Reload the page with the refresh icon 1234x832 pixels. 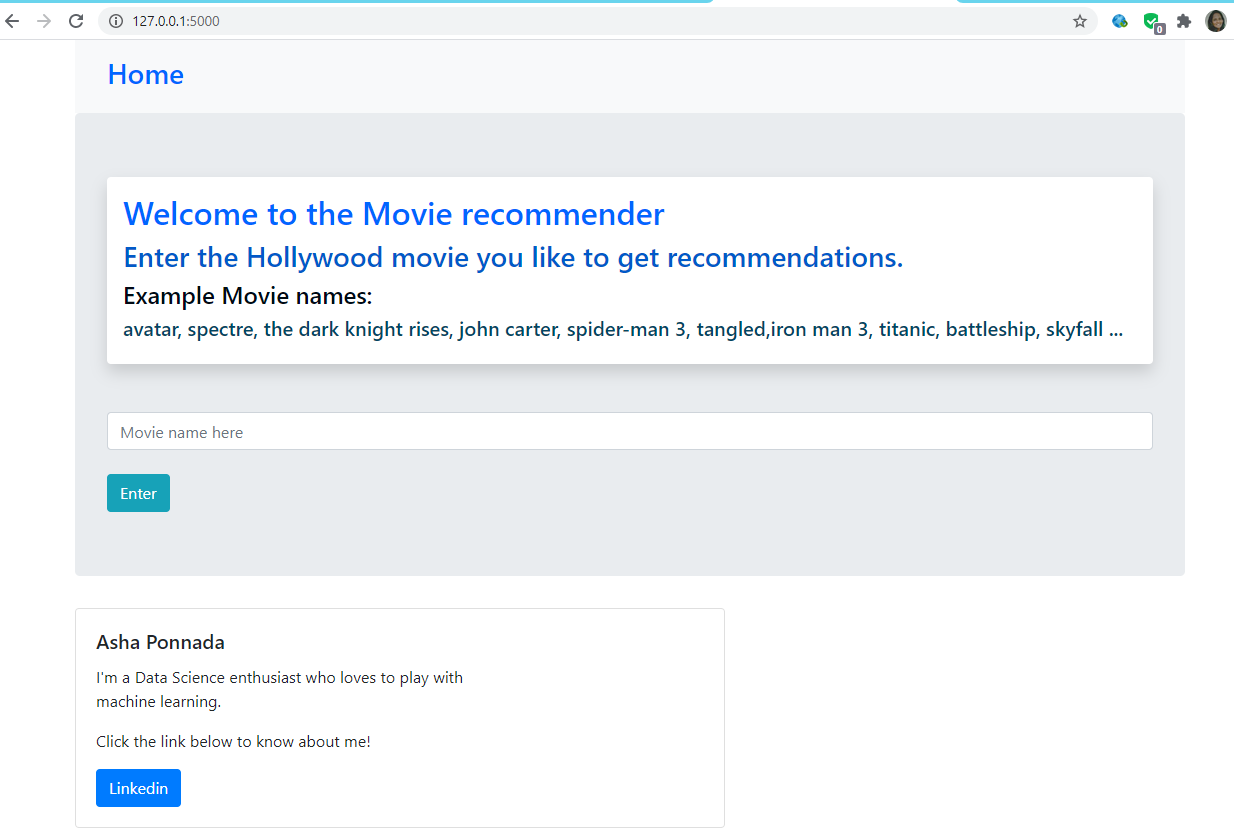point(76,20)
